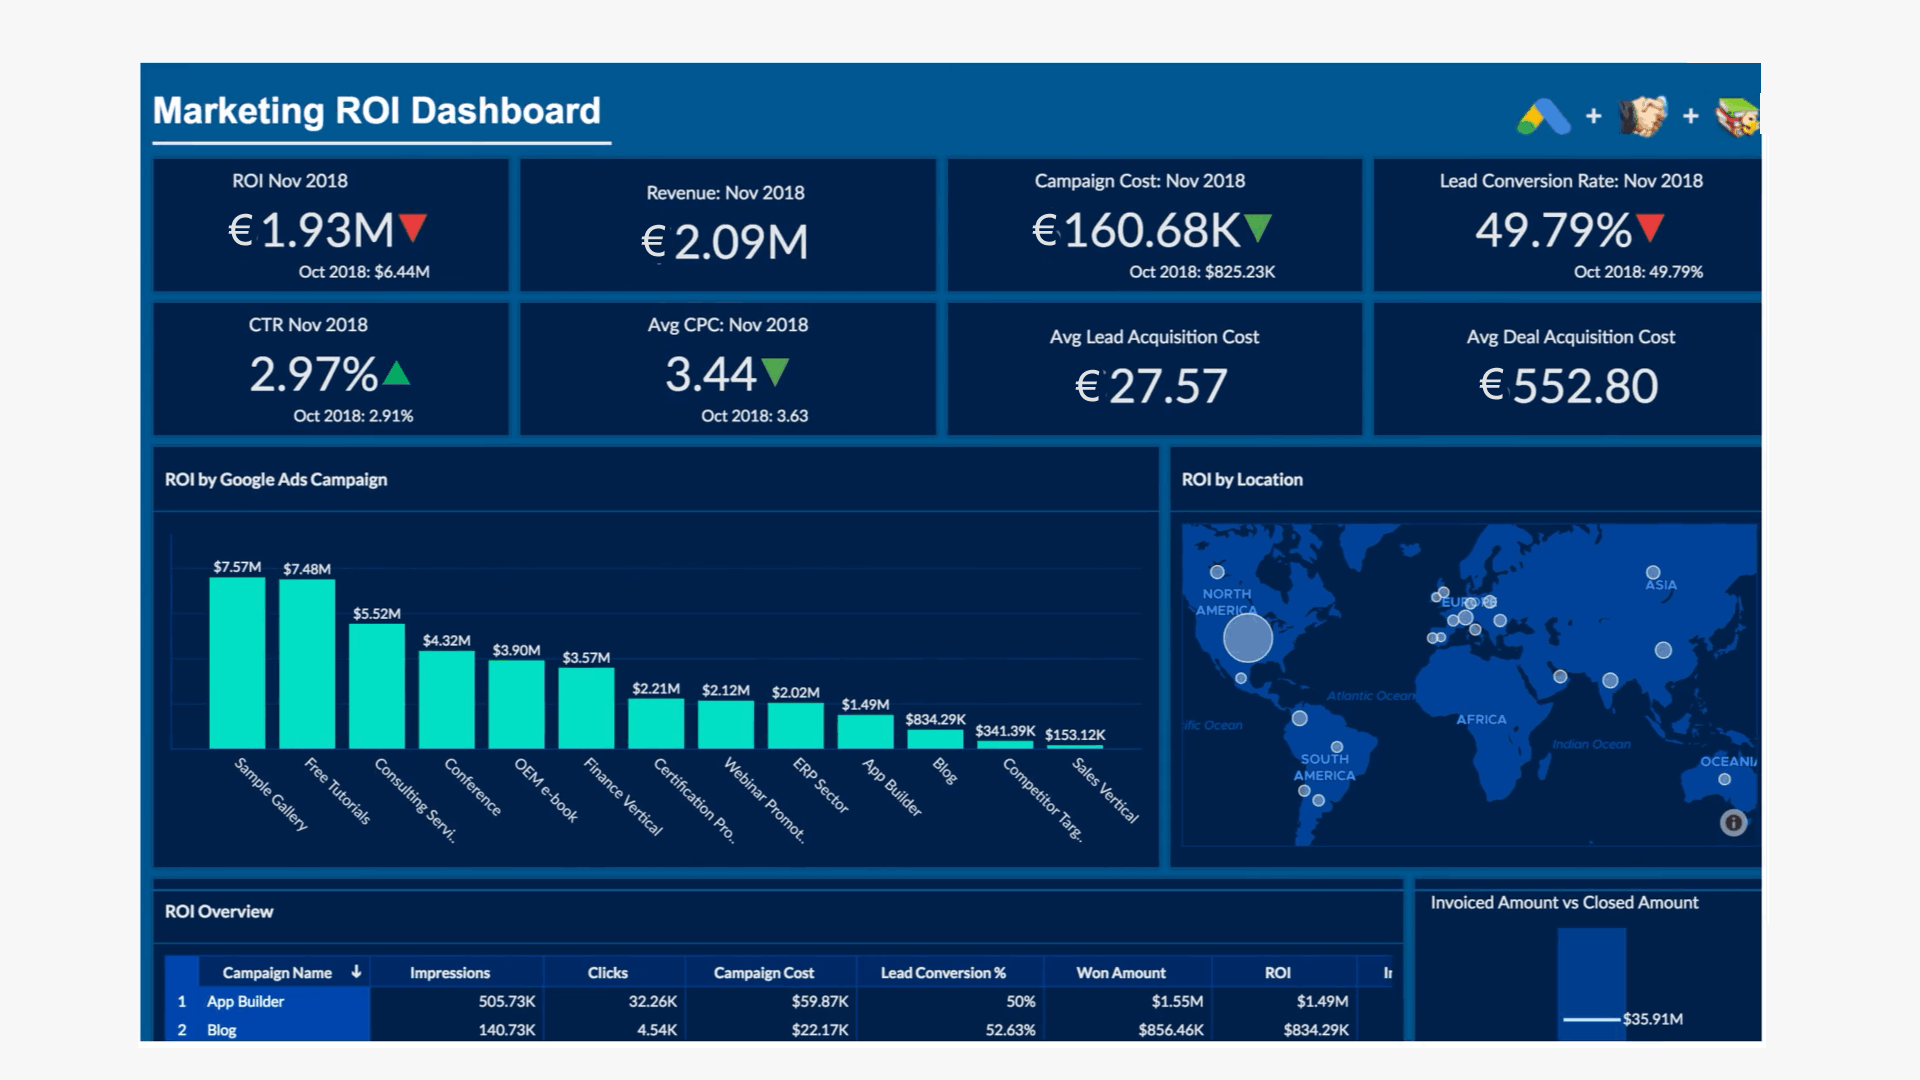Click the ROI by Location heading
The image size is (1920, 1080).
click(1242, 480)
